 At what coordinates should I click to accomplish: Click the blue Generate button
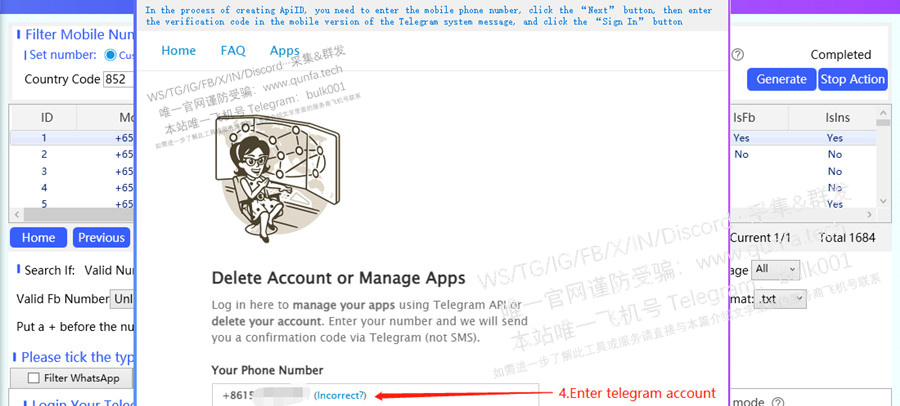click(781, 79)
